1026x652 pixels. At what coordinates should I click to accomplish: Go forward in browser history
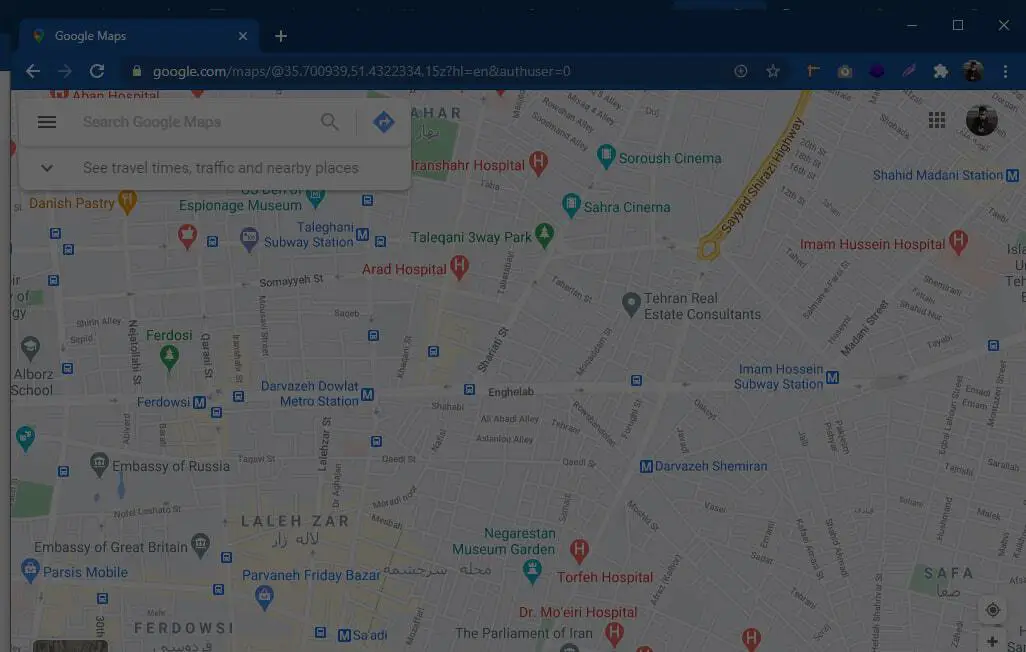[64, 71]
